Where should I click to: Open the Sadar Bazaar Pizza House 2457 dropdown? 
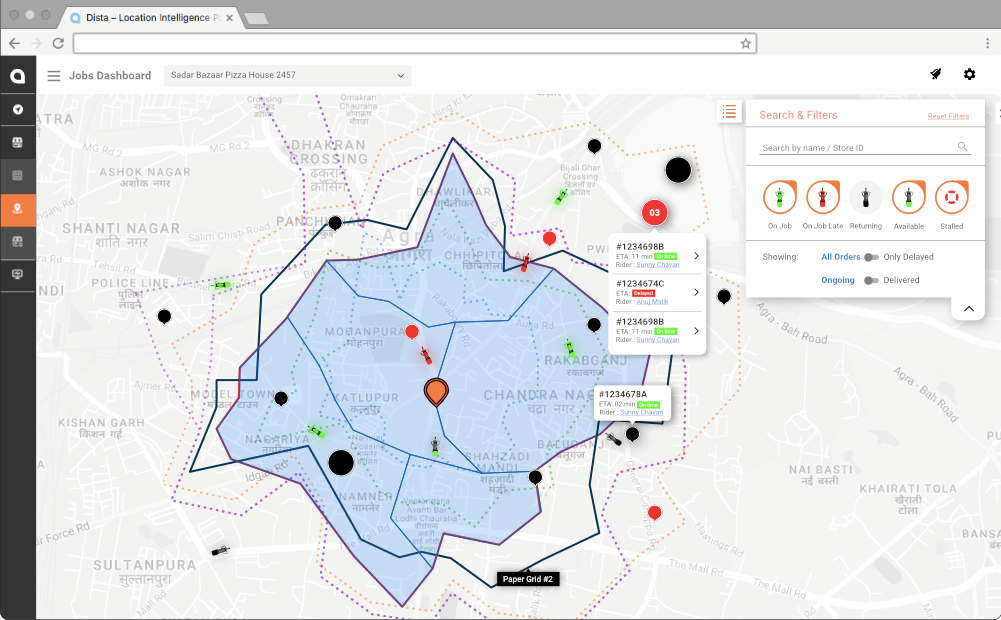point(287,75)
